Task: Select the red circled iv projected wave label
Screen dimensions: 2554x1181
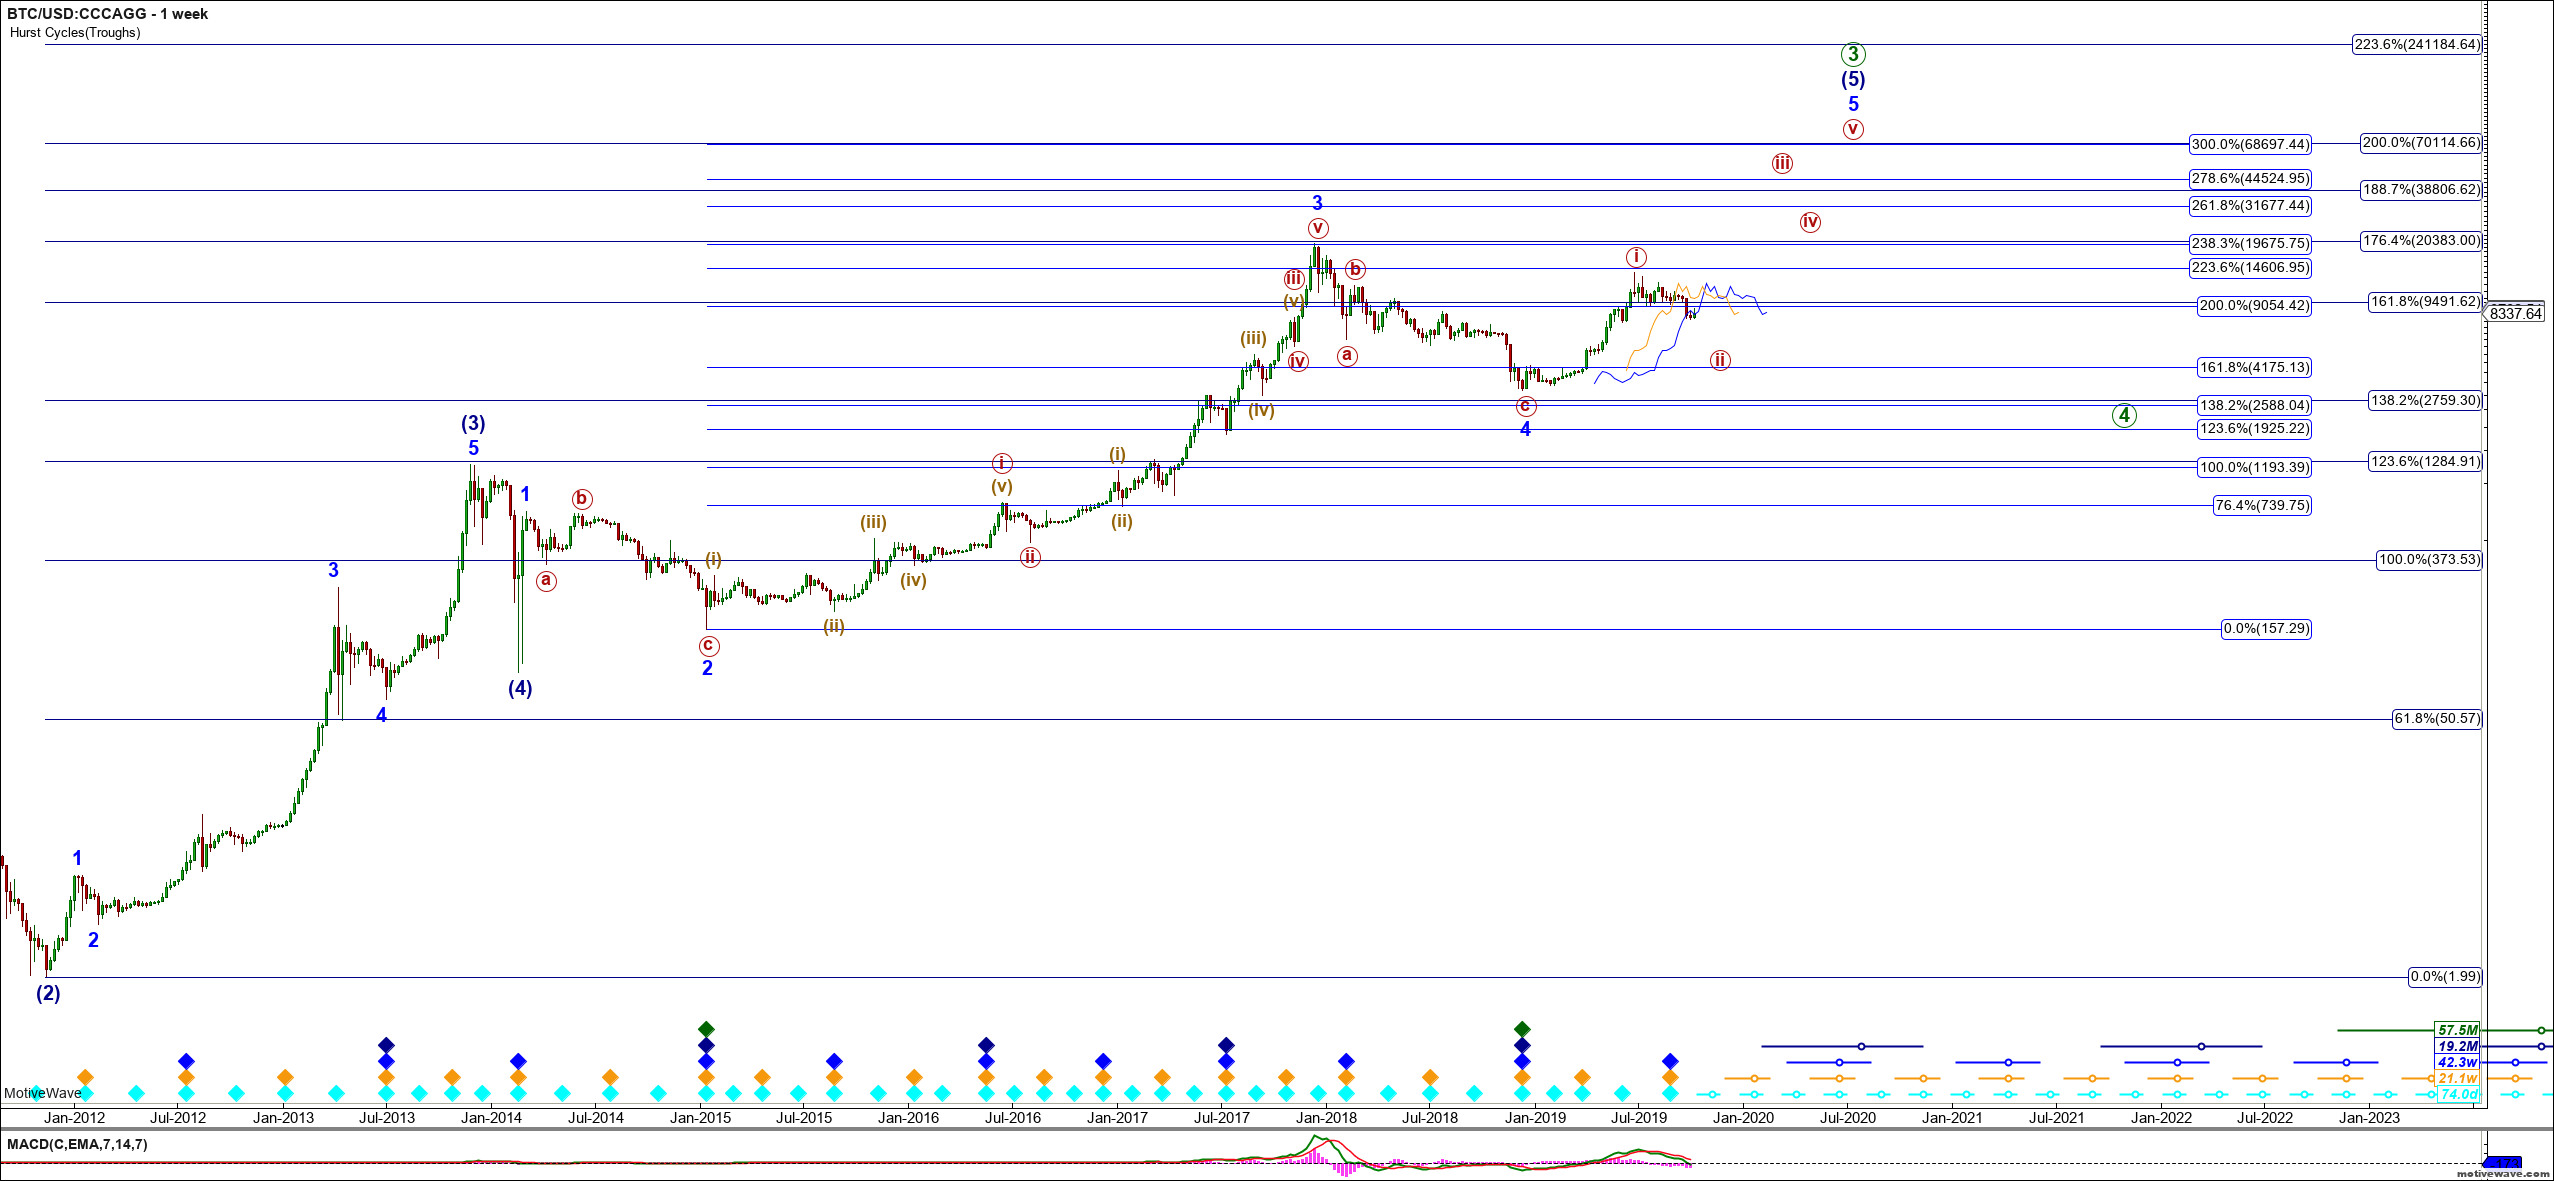Action: 1810,222
